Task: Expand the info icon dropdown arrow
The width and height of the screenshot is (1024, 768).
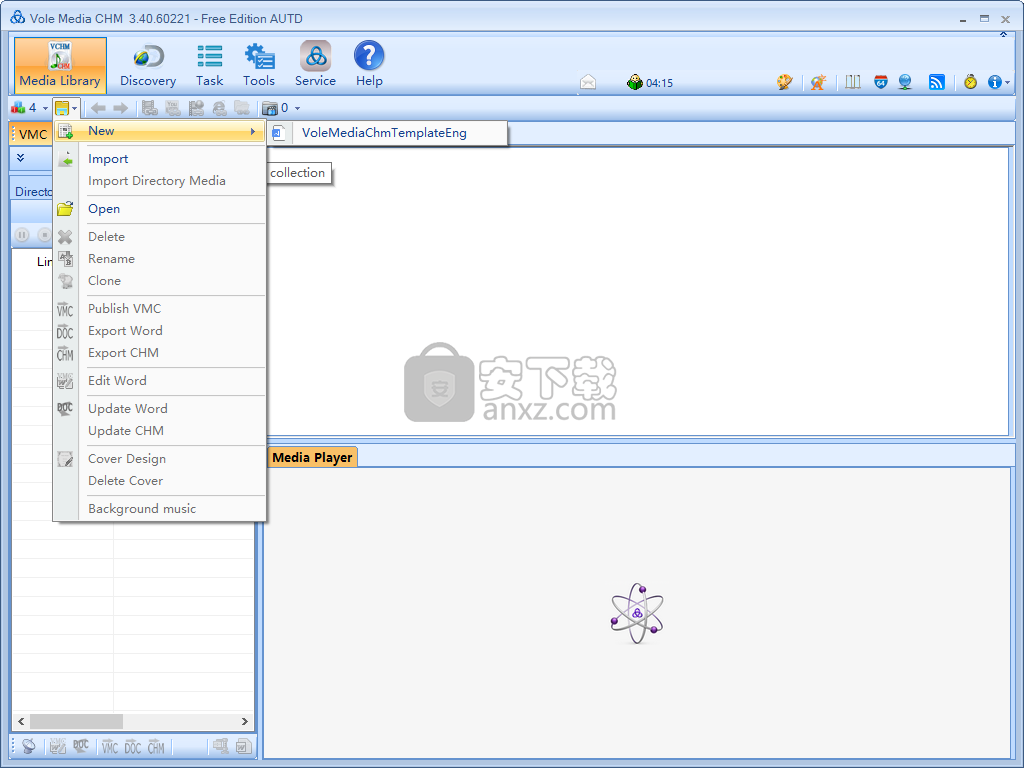Action: (1008, 83)
